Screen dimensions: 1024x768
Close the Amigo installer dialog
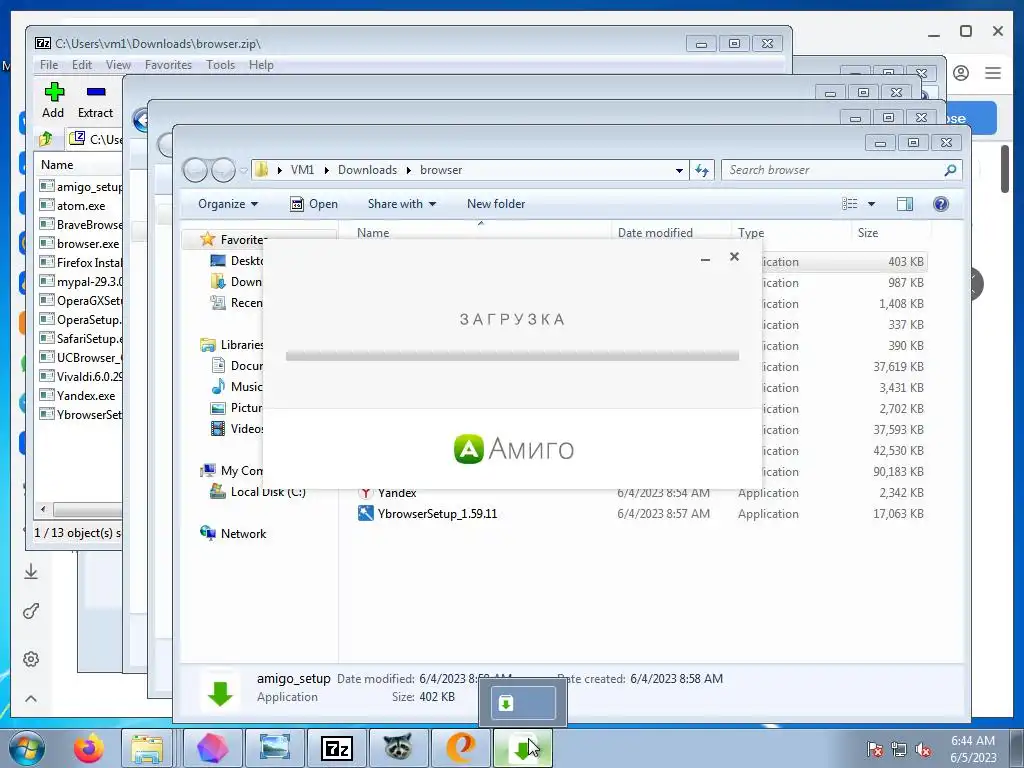[735, 257]
